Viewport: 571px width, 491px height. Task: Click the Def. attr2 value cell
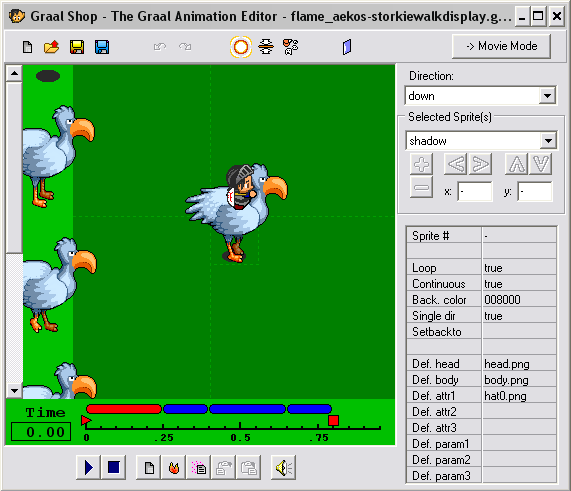click(519, 412)
